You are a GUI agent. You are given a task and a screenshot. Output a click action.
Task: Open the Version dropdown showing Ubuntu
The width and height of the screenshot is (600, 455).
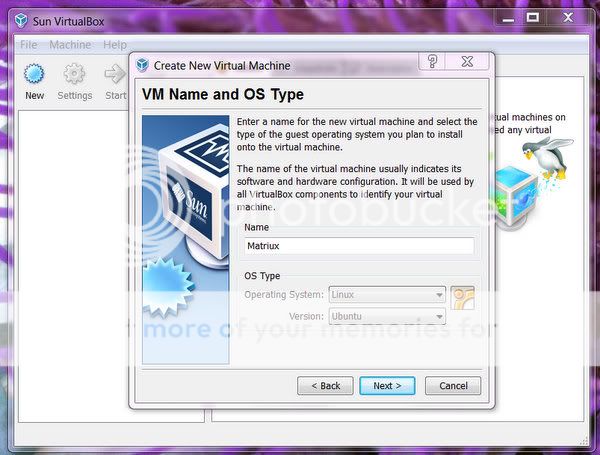387,316
